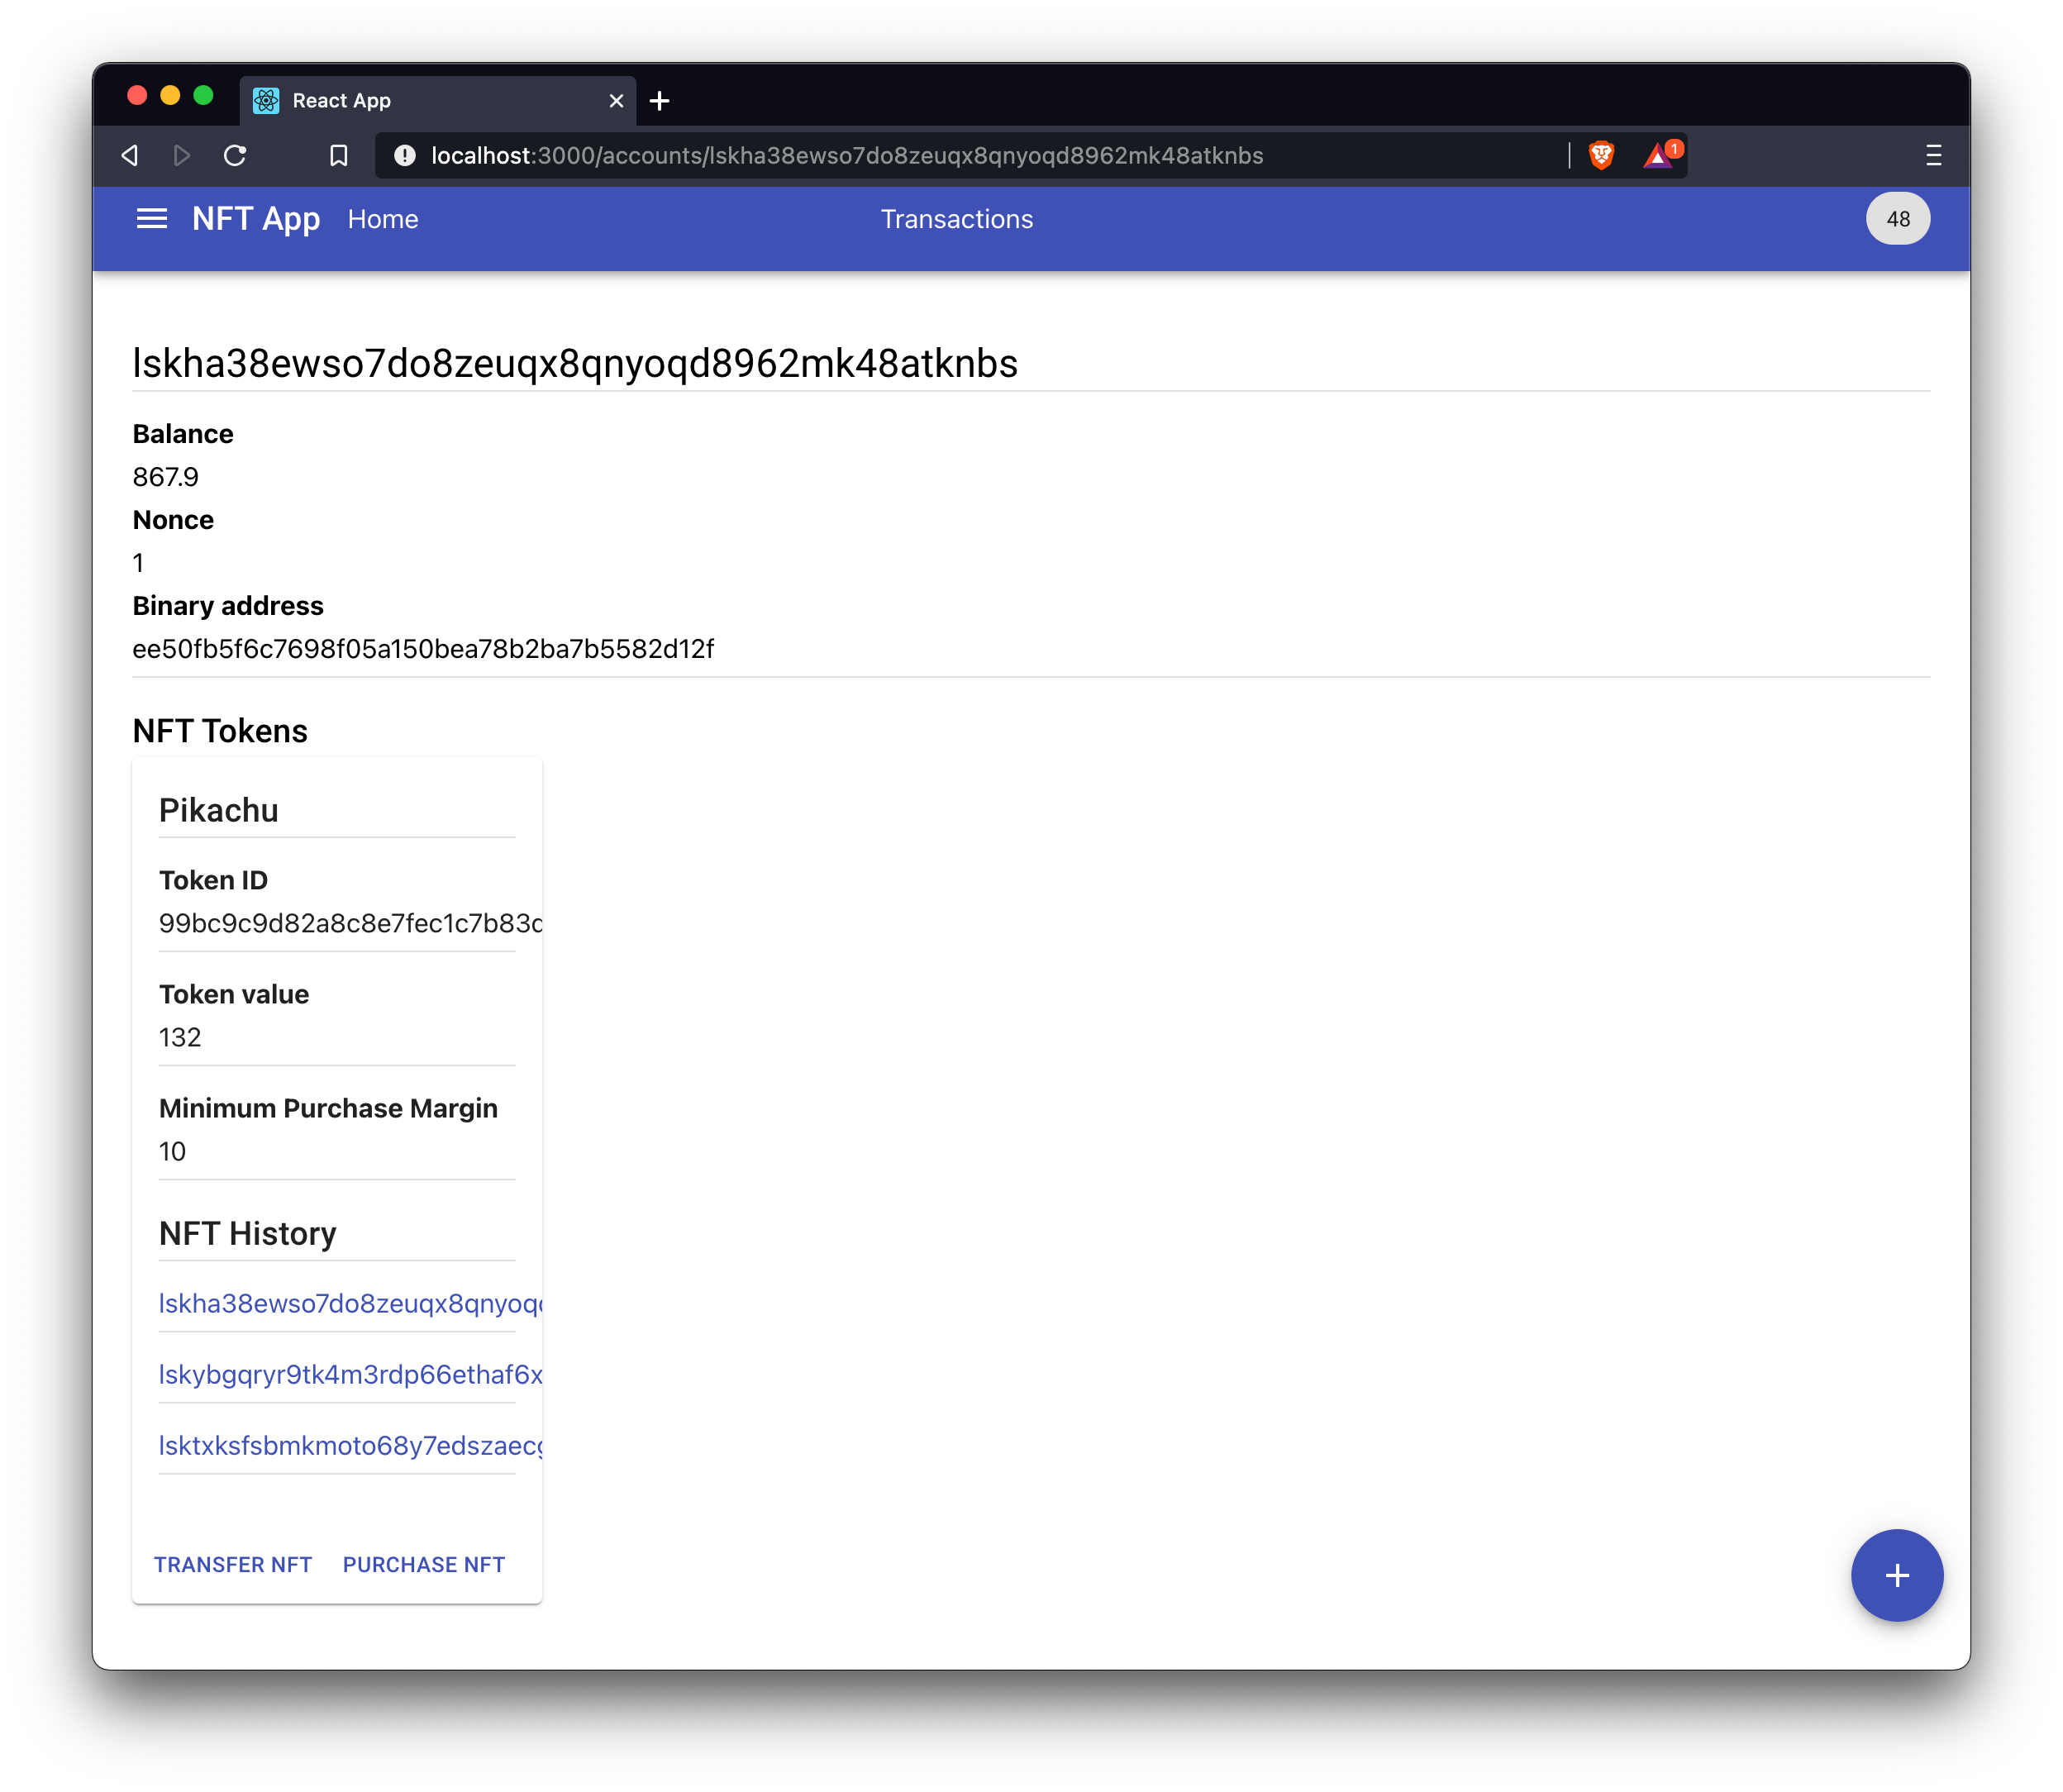The width and height of the screenshot is (2063, 1792).
Task: Open the Brave Shields lion icon
Action: 1601,156
